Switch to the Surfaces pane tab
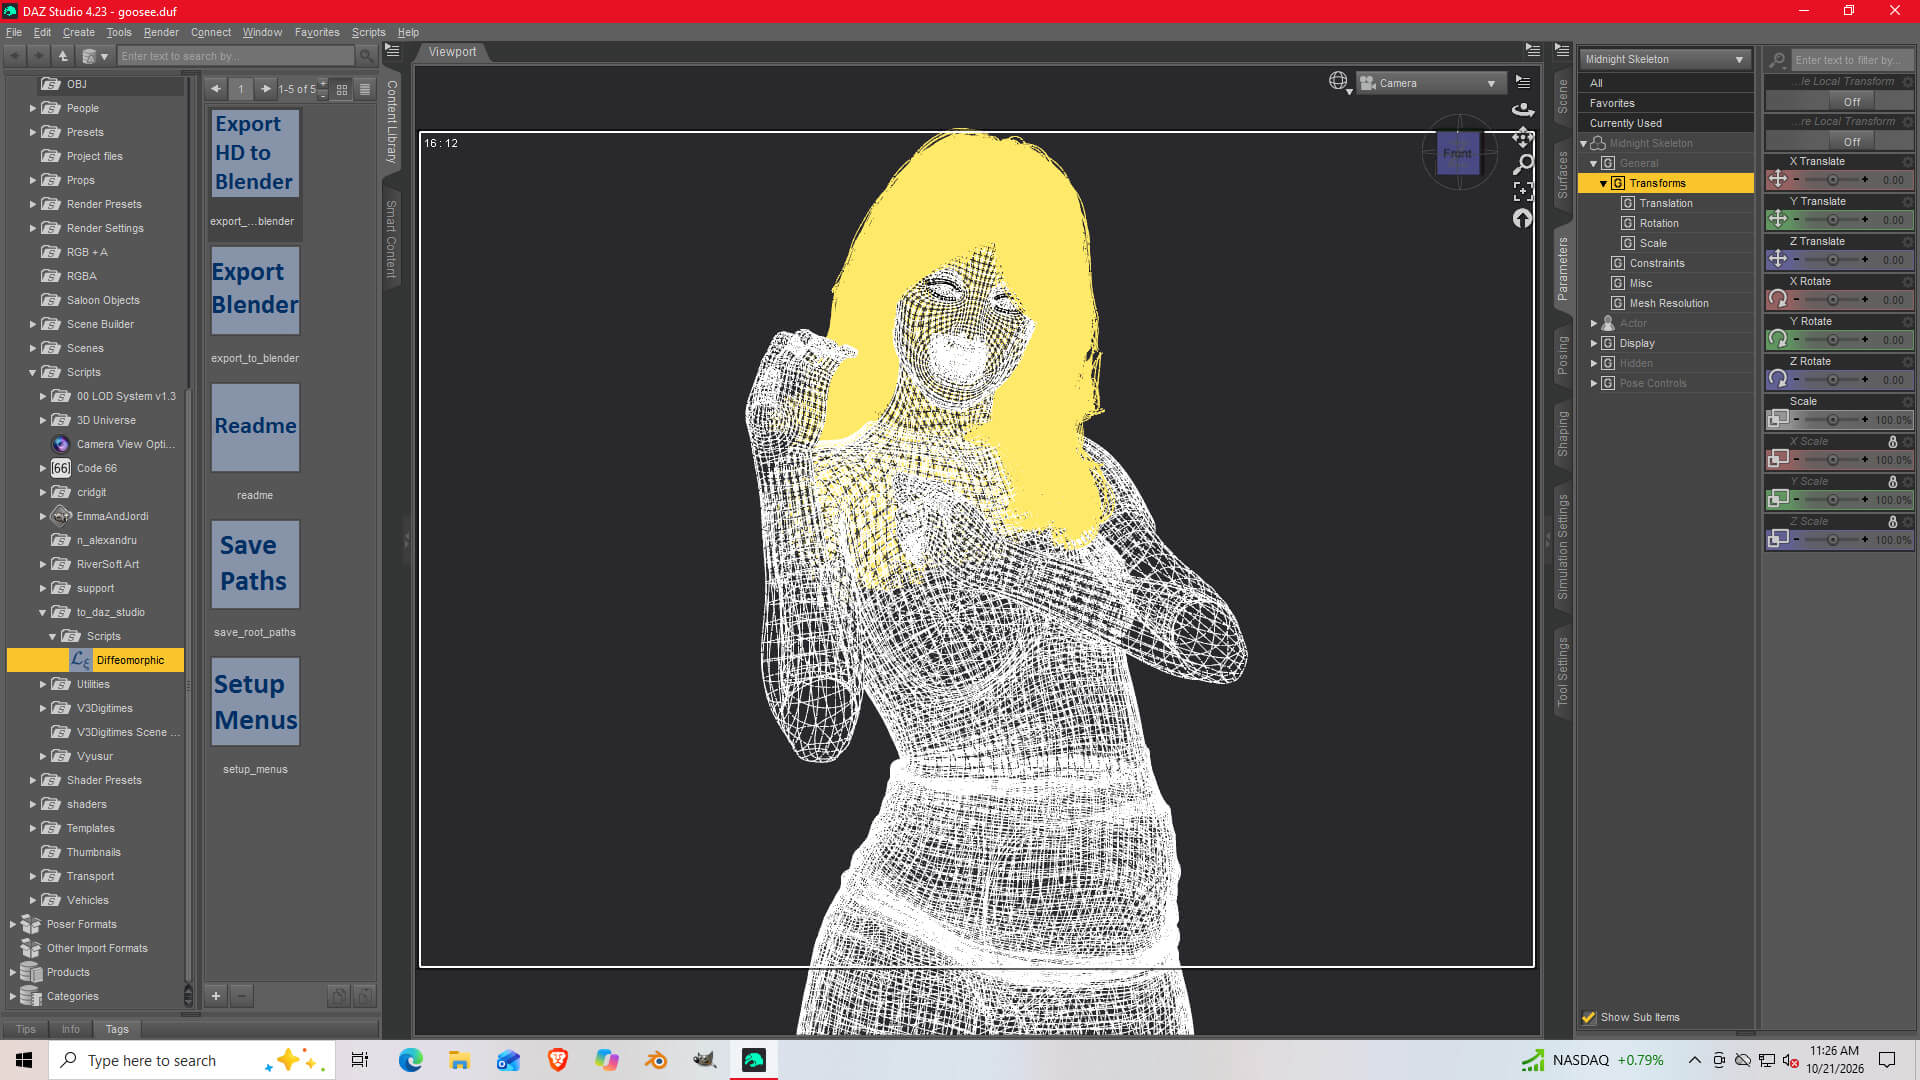Viewport: 1920px width, 1080px height. [1563, 175]
